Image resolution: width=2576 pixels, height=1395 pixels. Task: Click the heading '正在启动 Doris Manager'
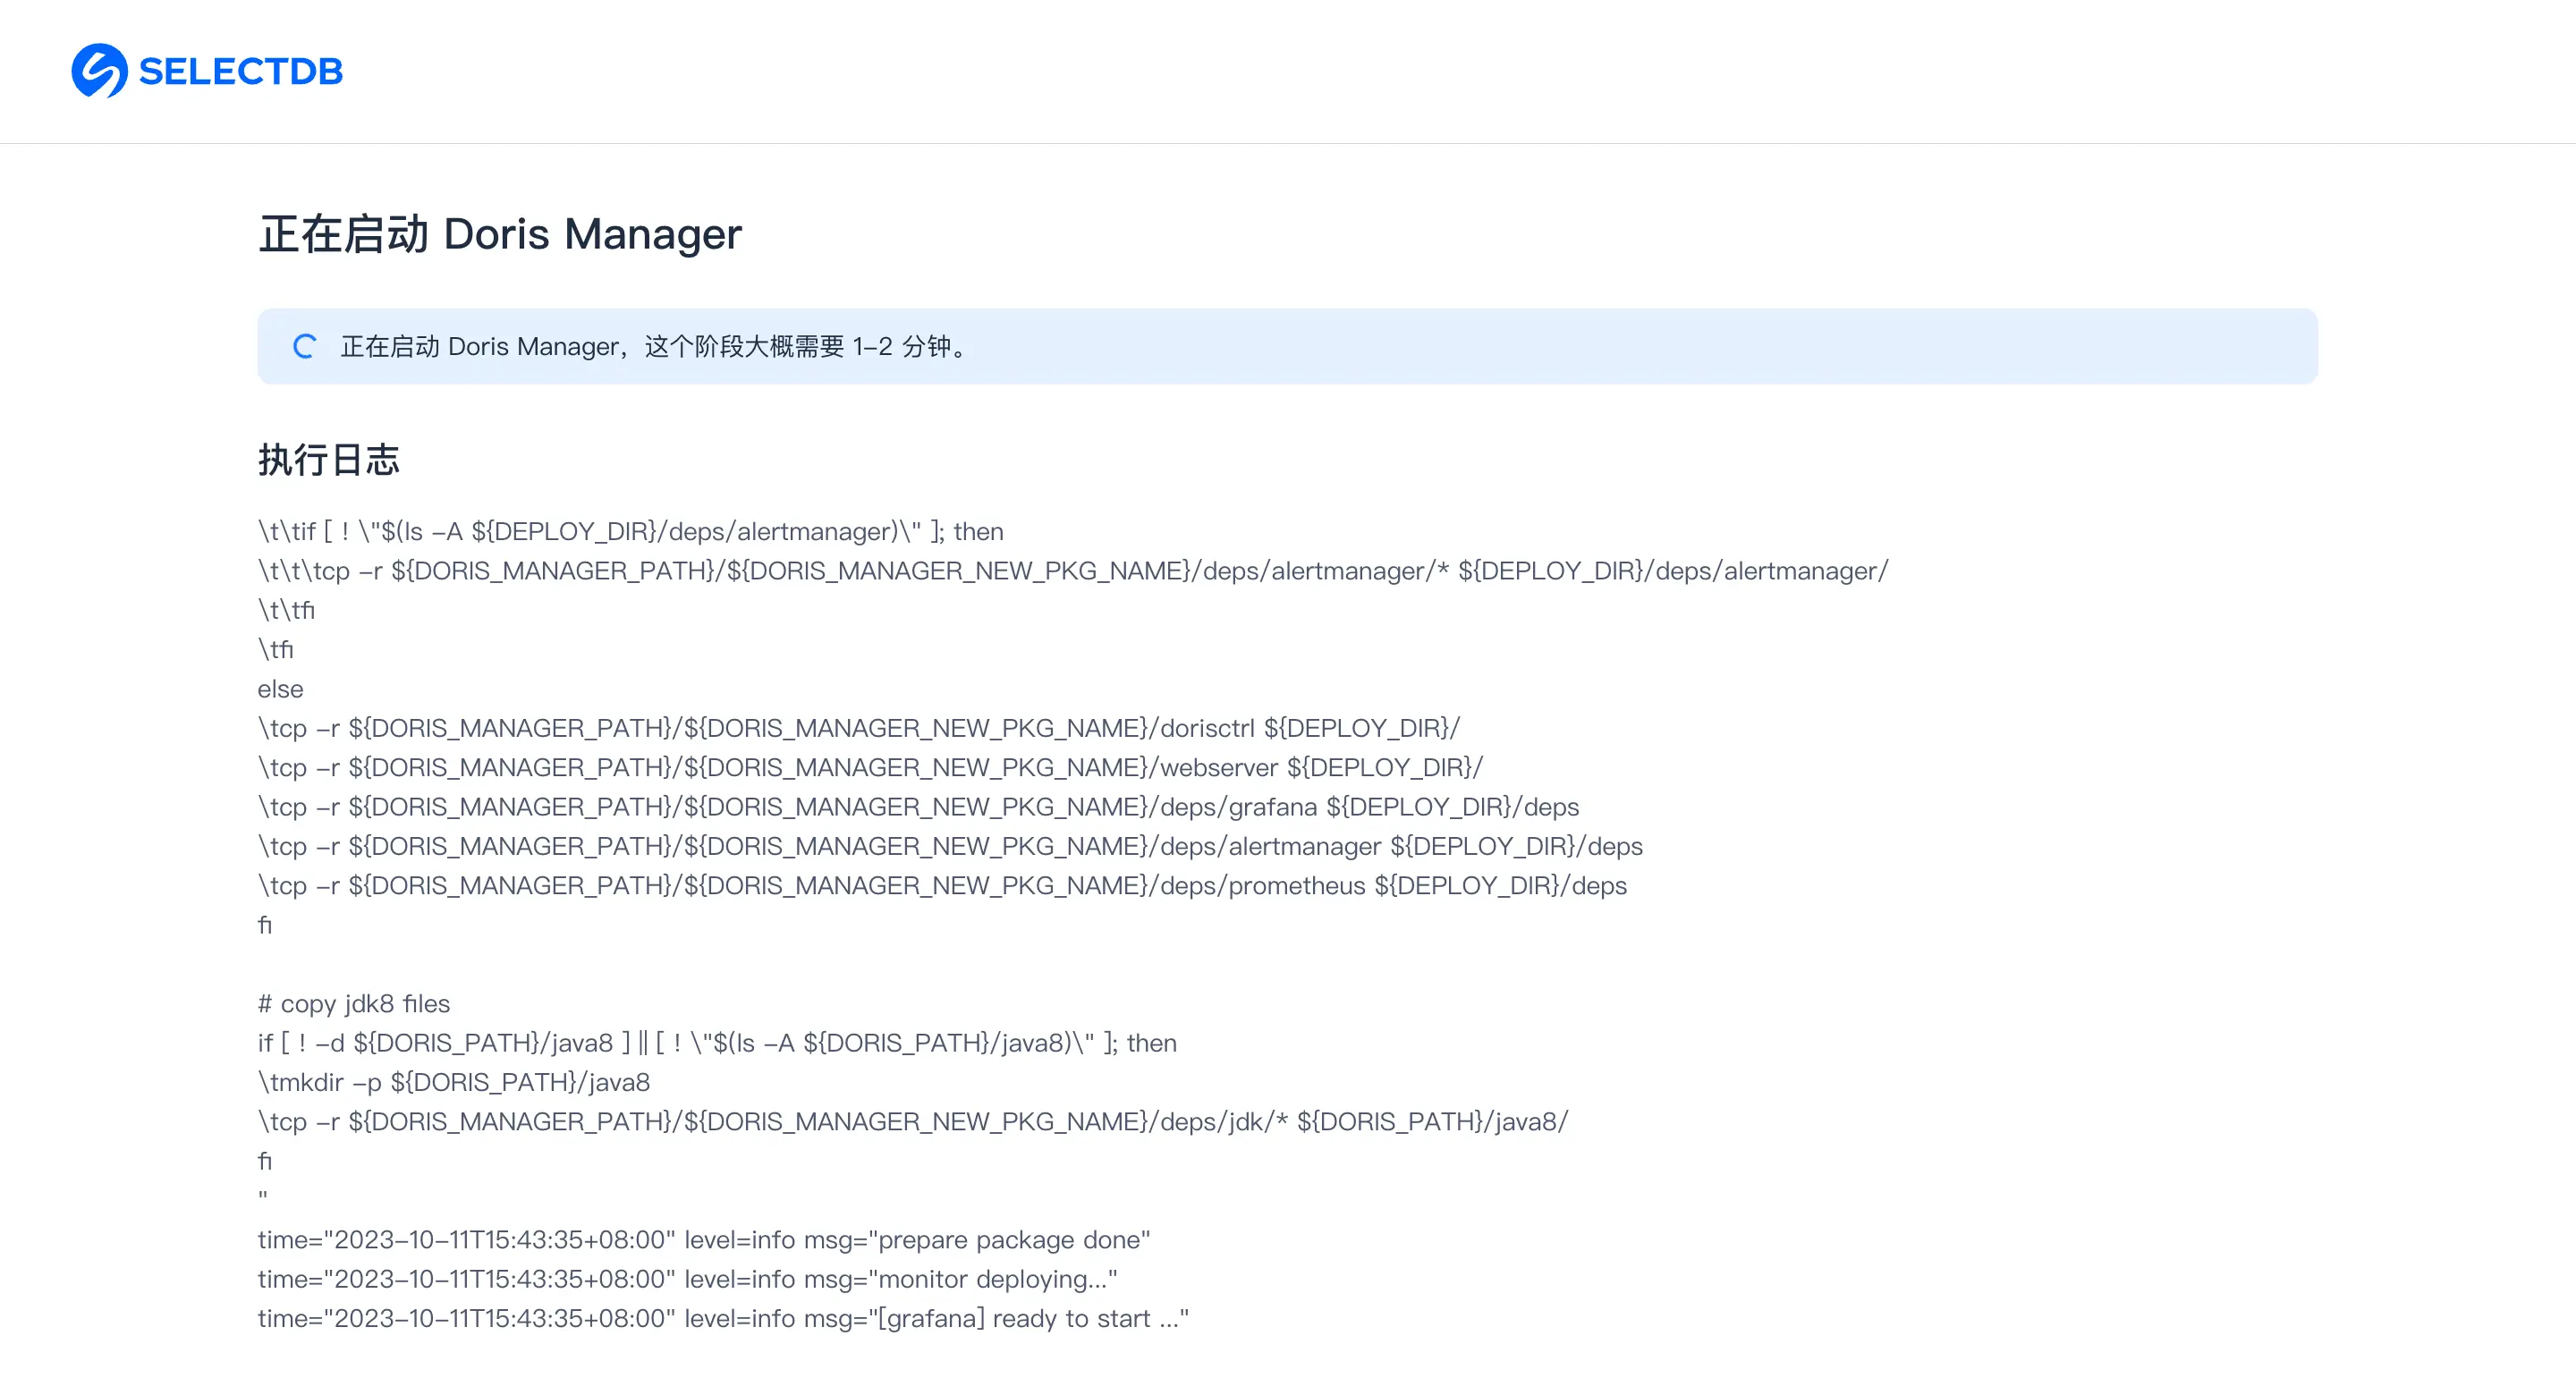click(500, 234)
